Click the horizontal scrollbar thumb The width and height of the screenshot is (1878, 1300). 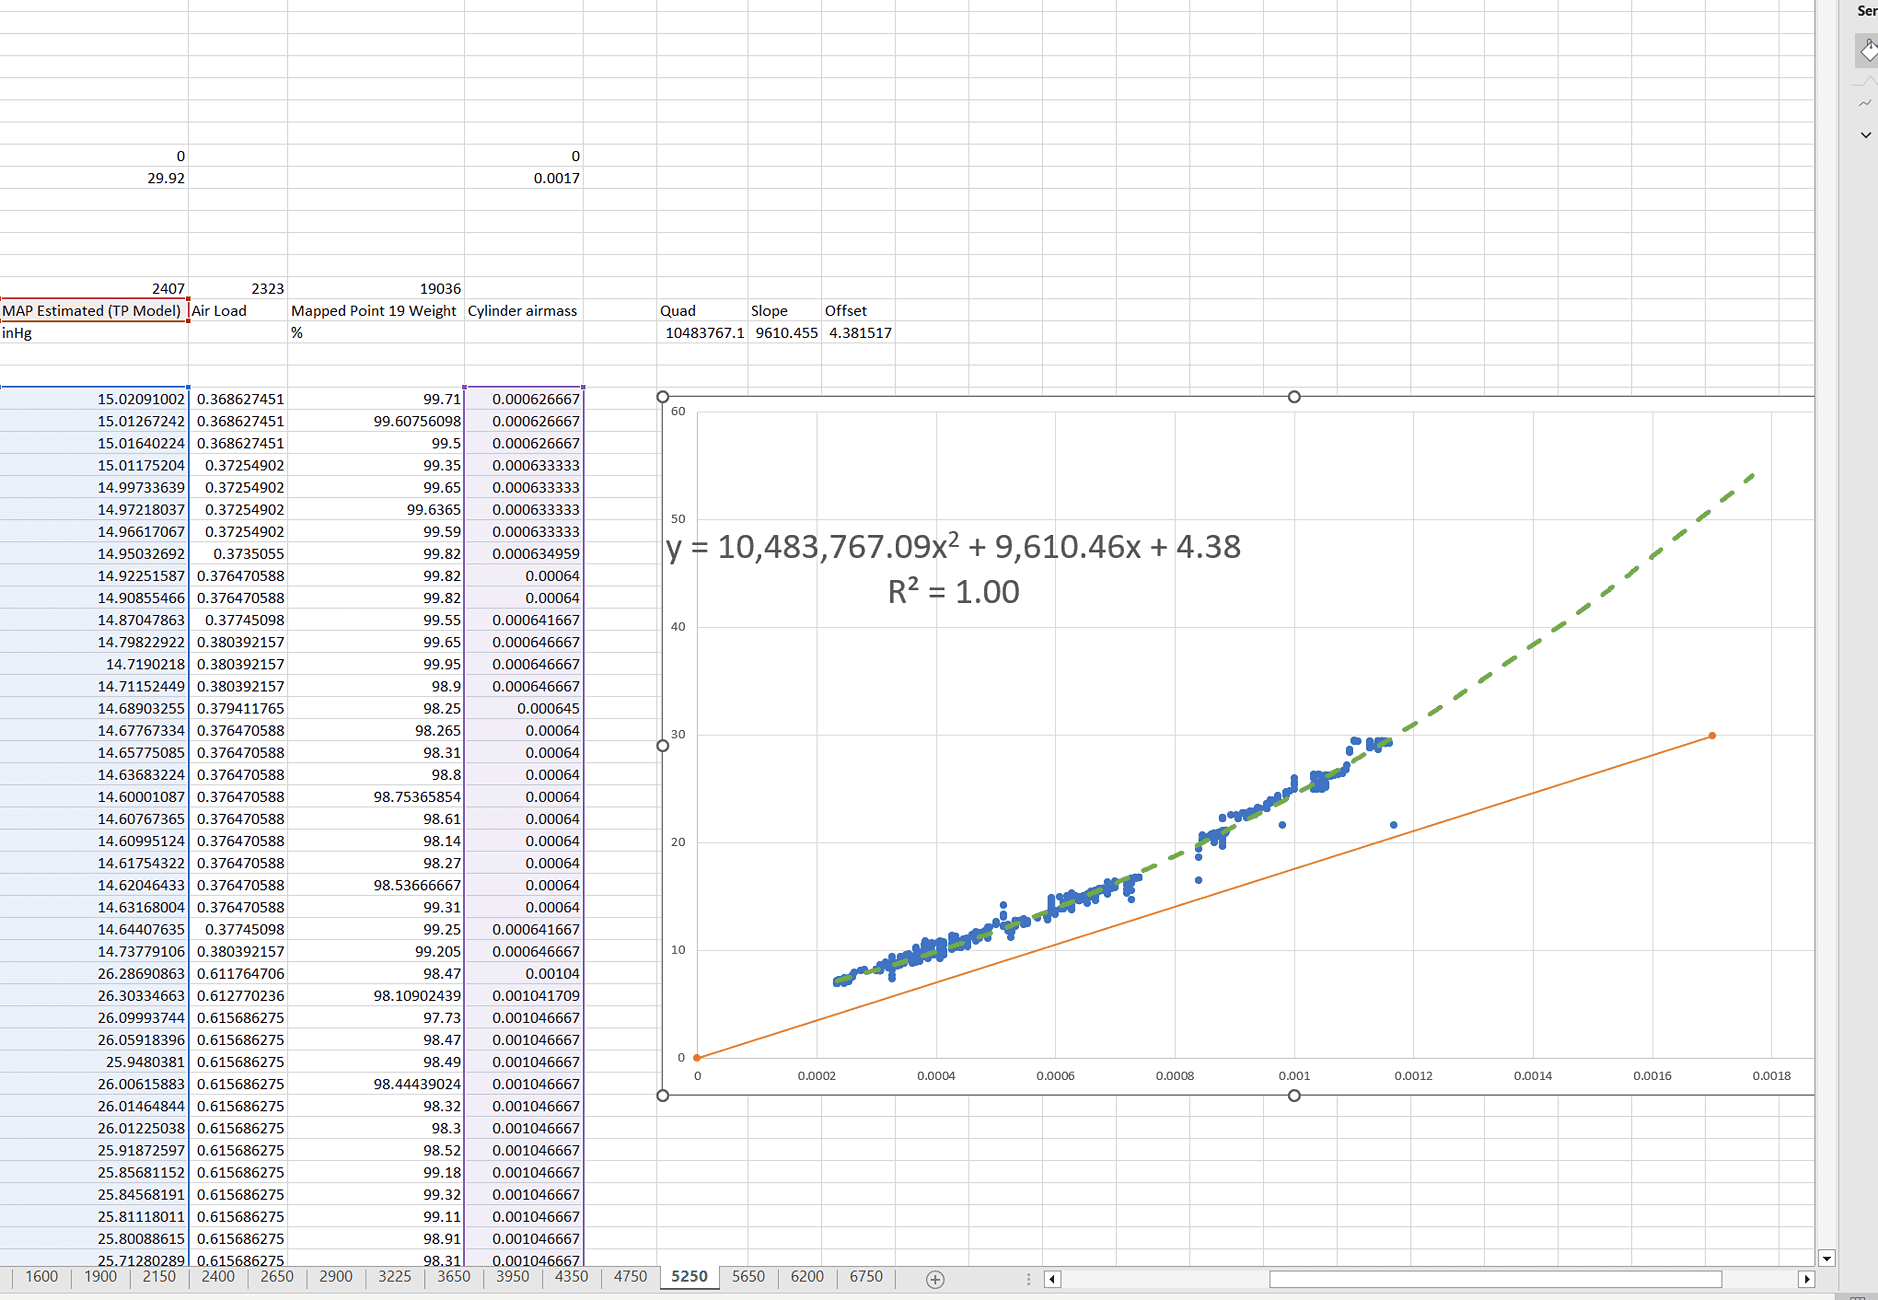tap(1495, 1279)
